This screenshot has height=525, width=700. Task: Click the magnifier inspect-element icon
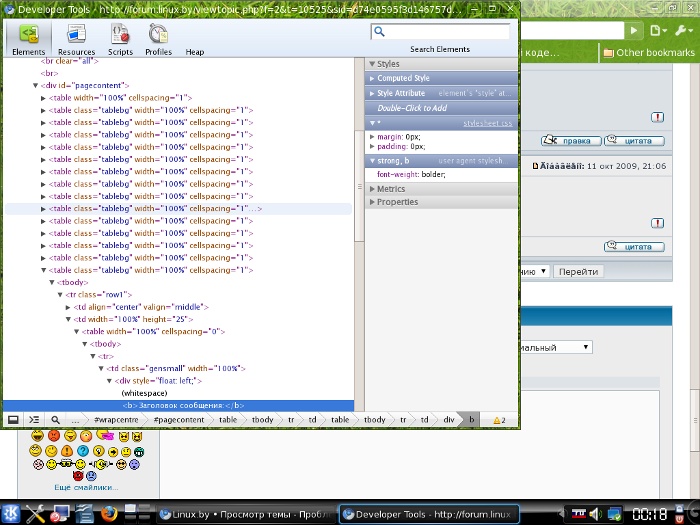click(55, 420)
